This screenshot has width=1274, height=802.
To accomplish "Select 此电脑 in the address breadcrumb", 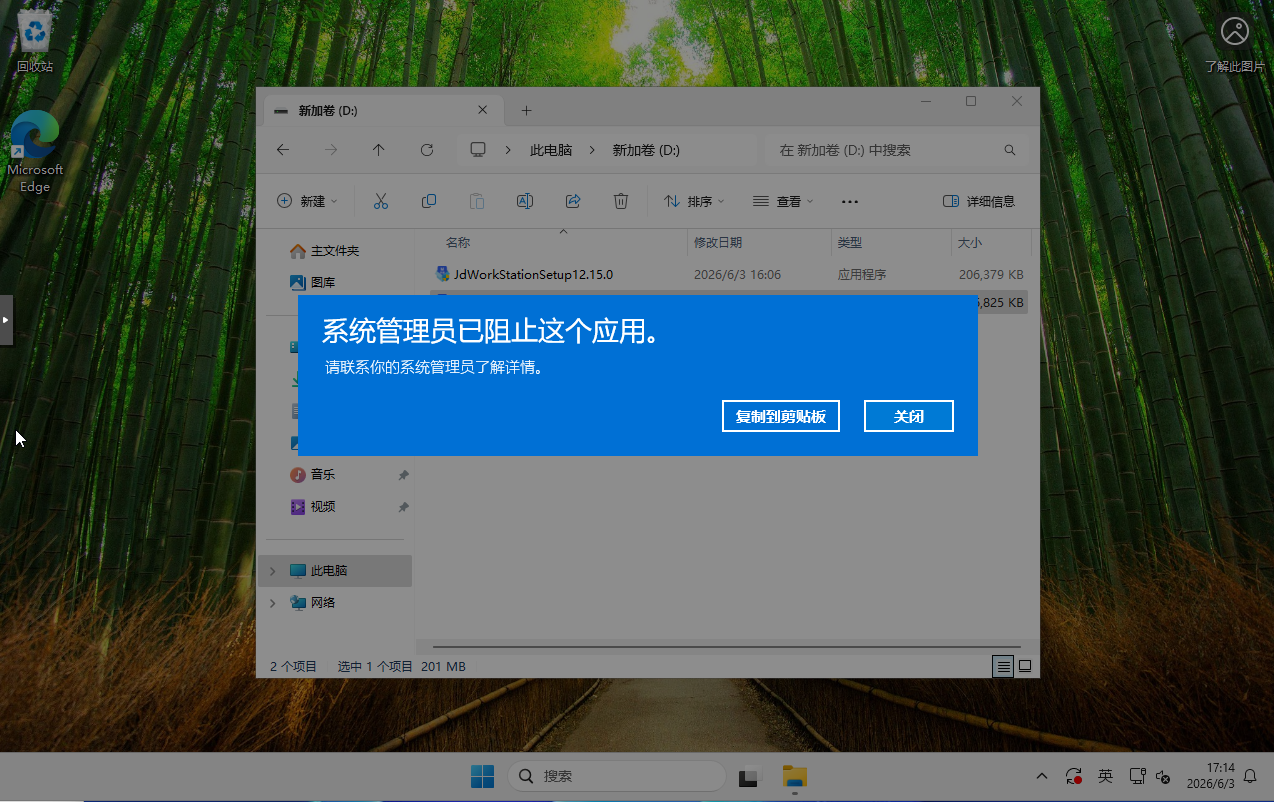I will [551, 150].
